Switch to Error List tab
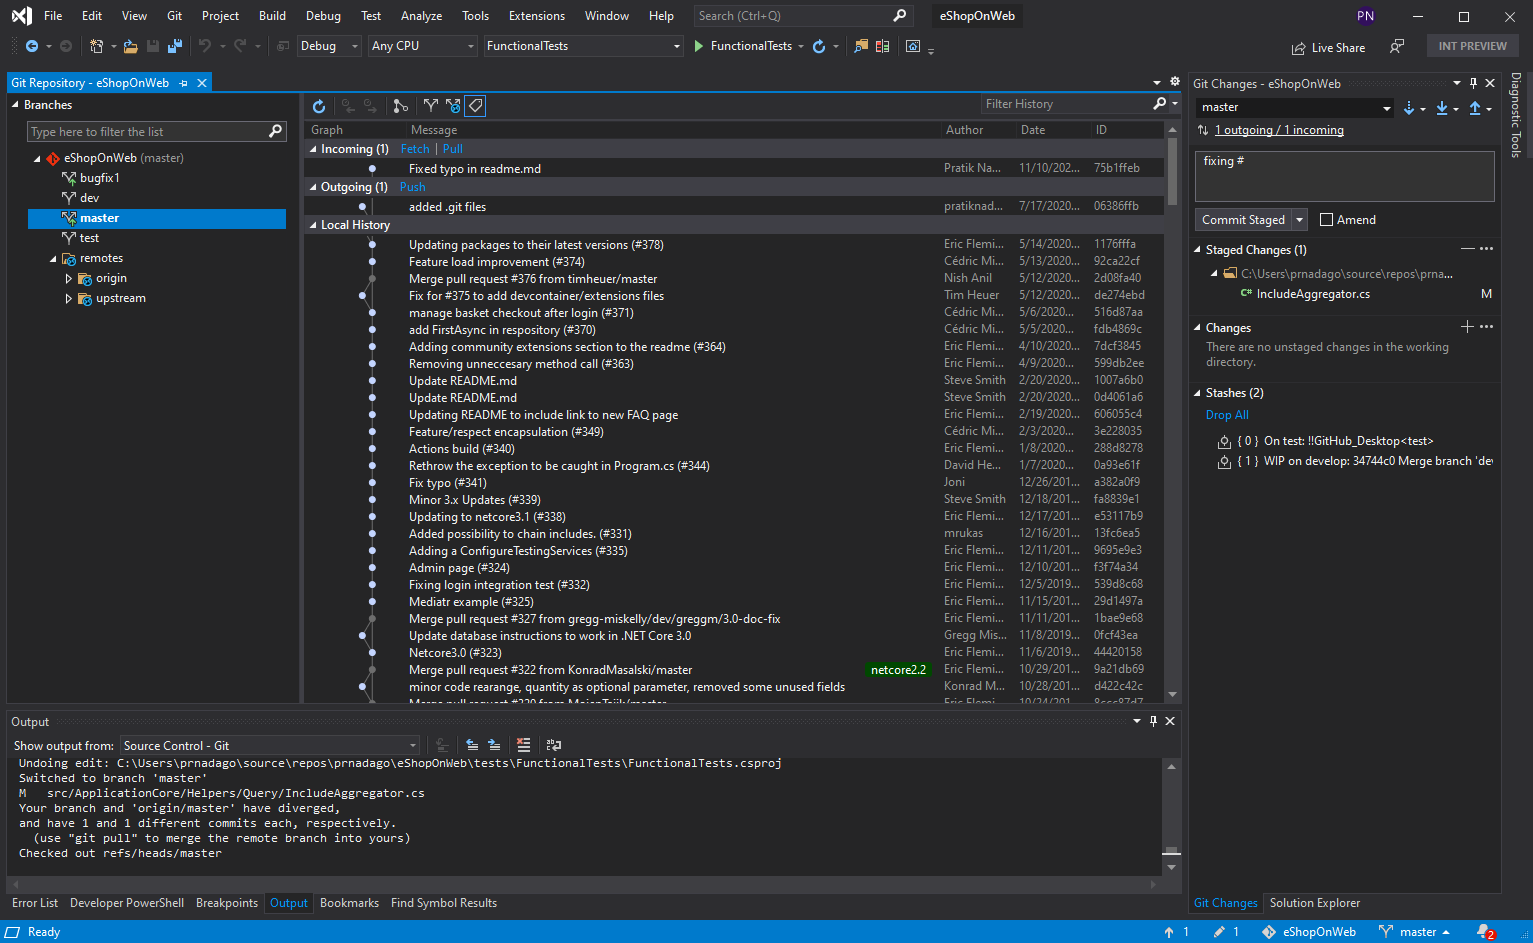Viewport: 1533px width, 943px height. (x=35, y=903)
